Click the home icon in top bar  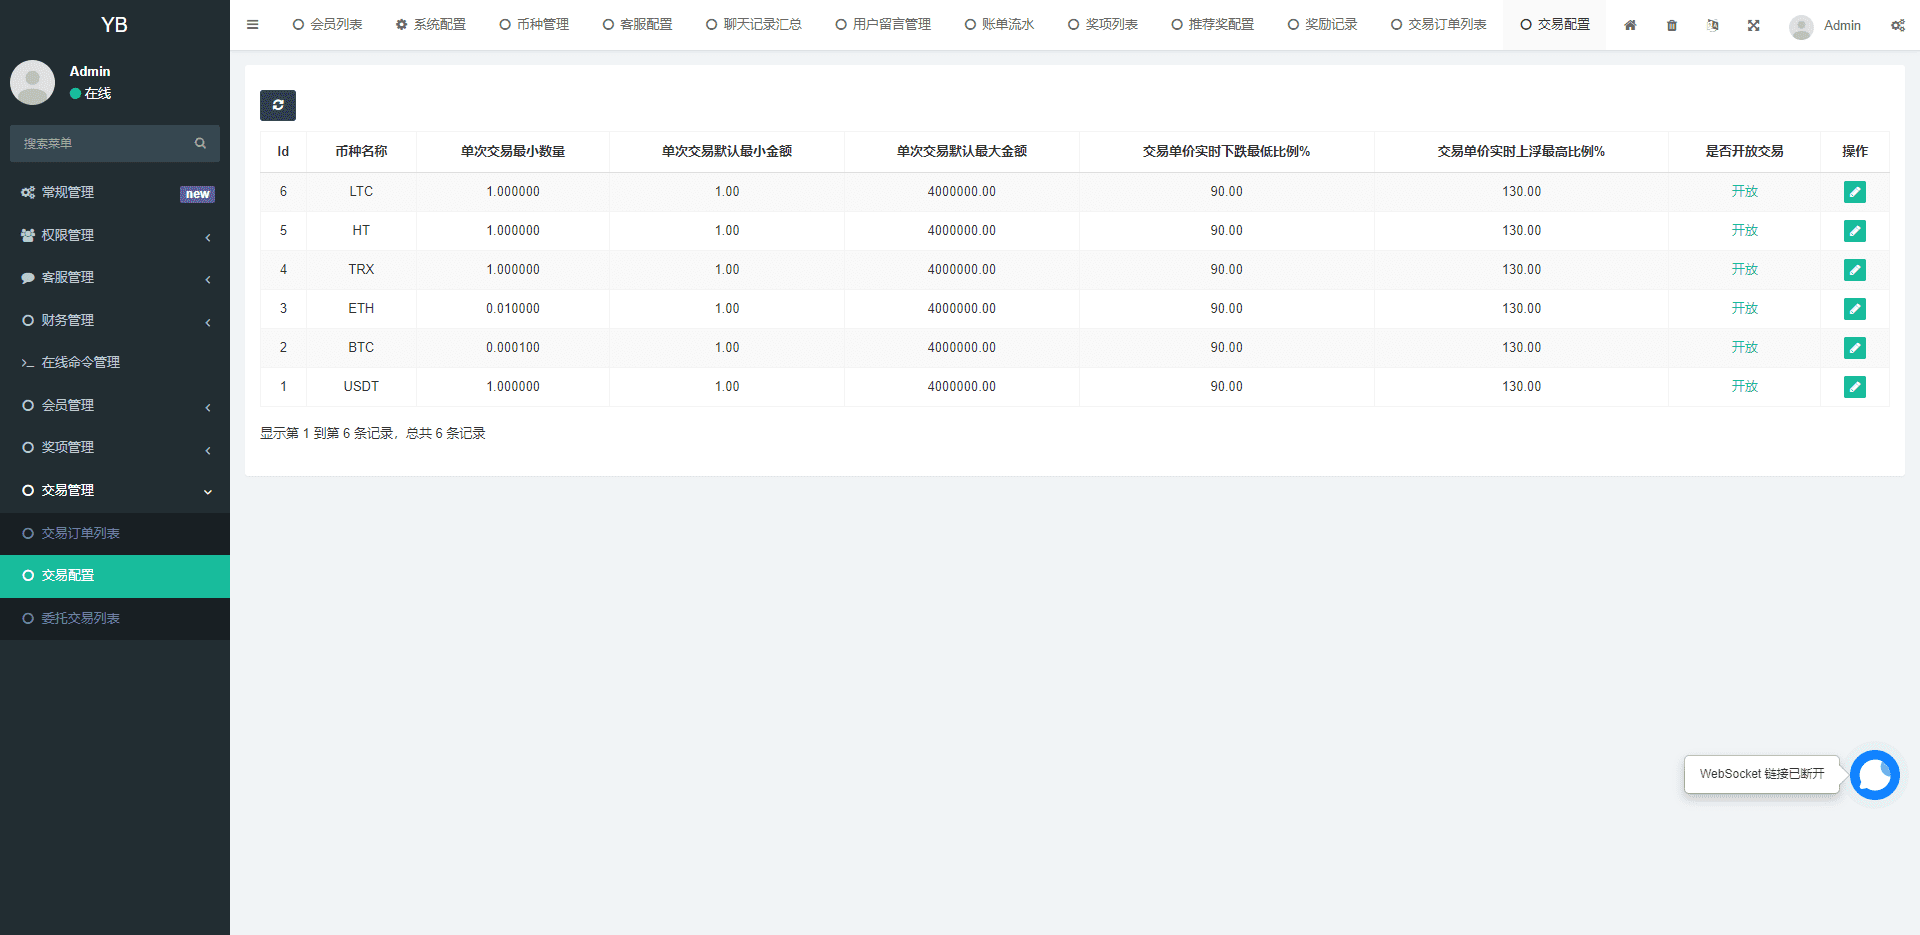click(x=1630, y=25)
